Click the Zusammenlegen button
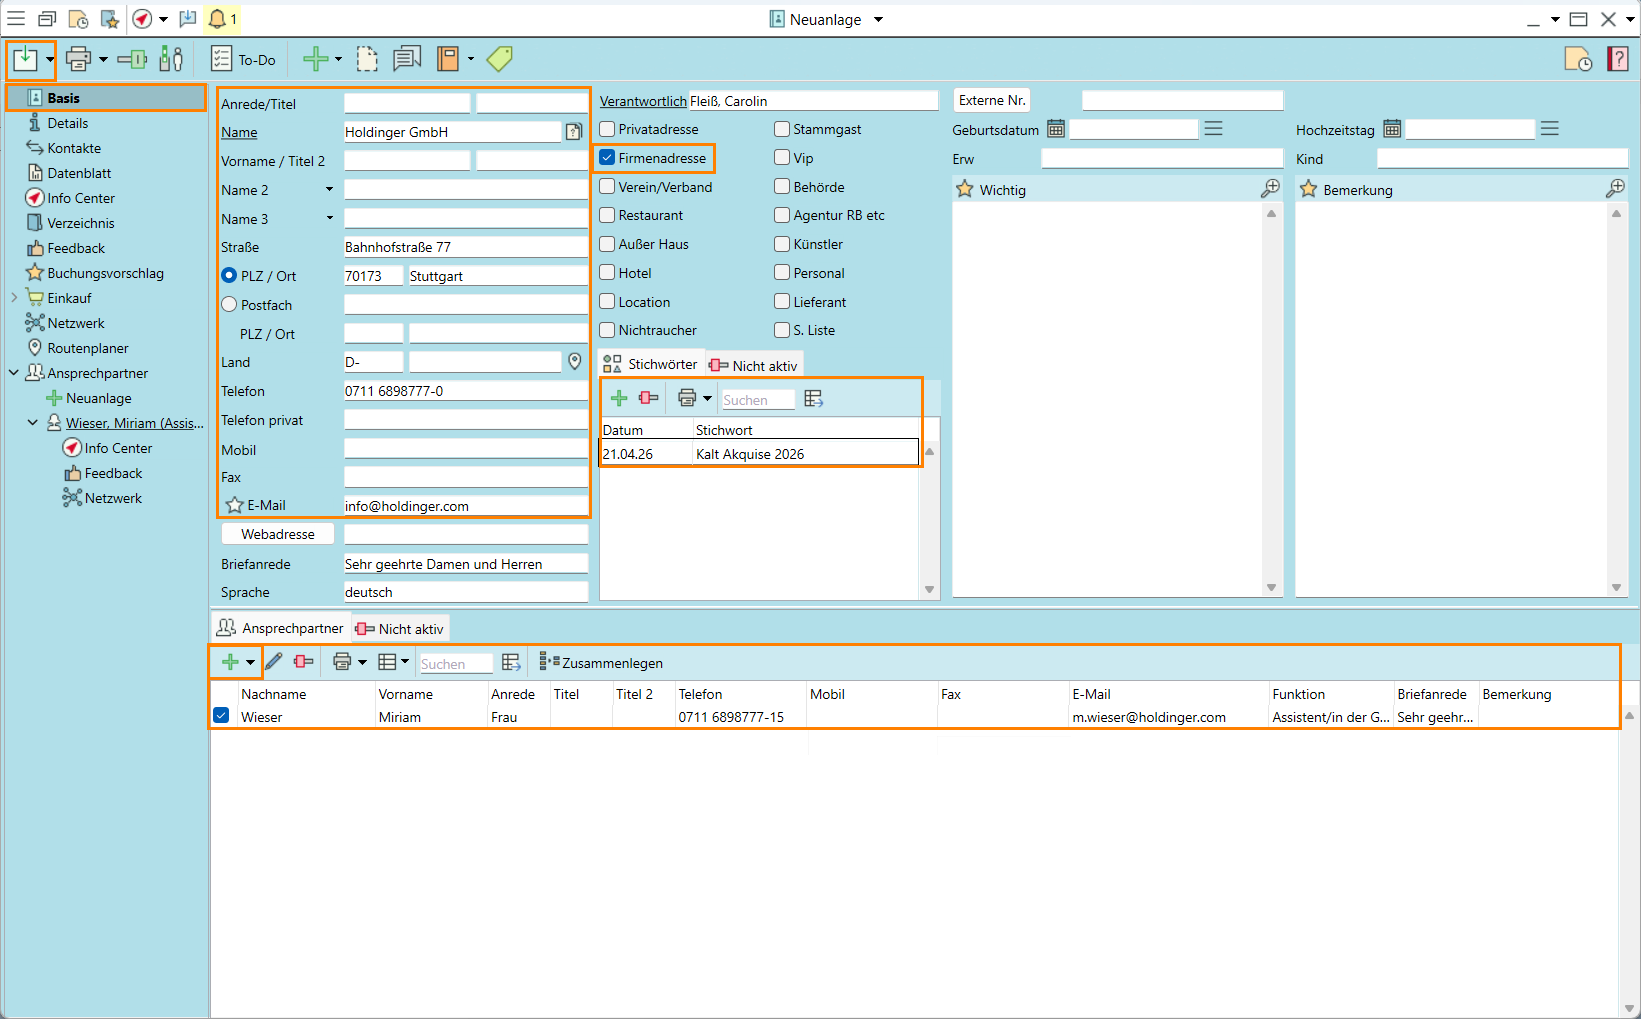The width and height of the screenshot is (1641, 1019). click(601, 662)
